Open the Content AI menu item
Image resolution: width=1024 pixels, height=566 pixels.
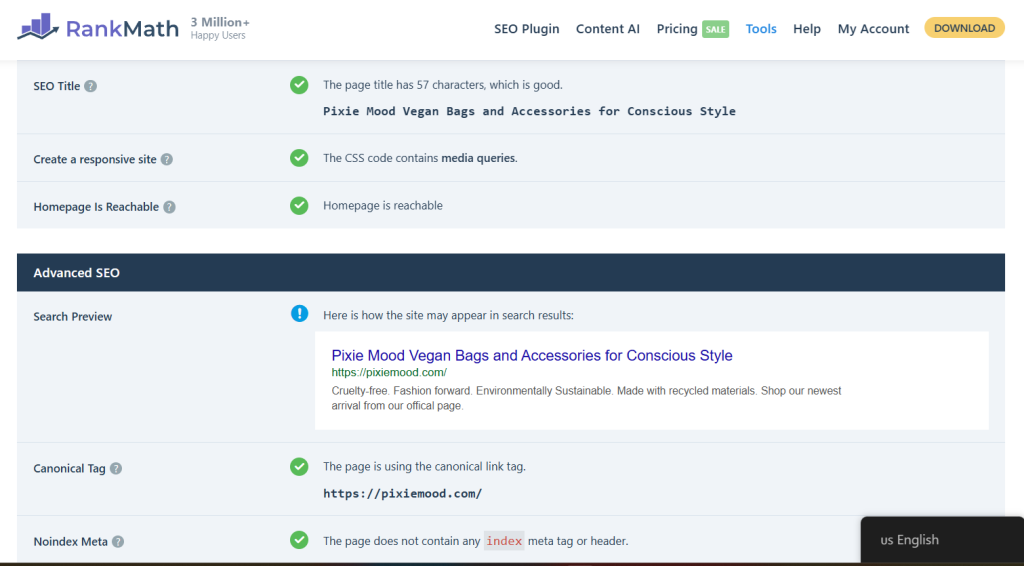tap(607, 29)
